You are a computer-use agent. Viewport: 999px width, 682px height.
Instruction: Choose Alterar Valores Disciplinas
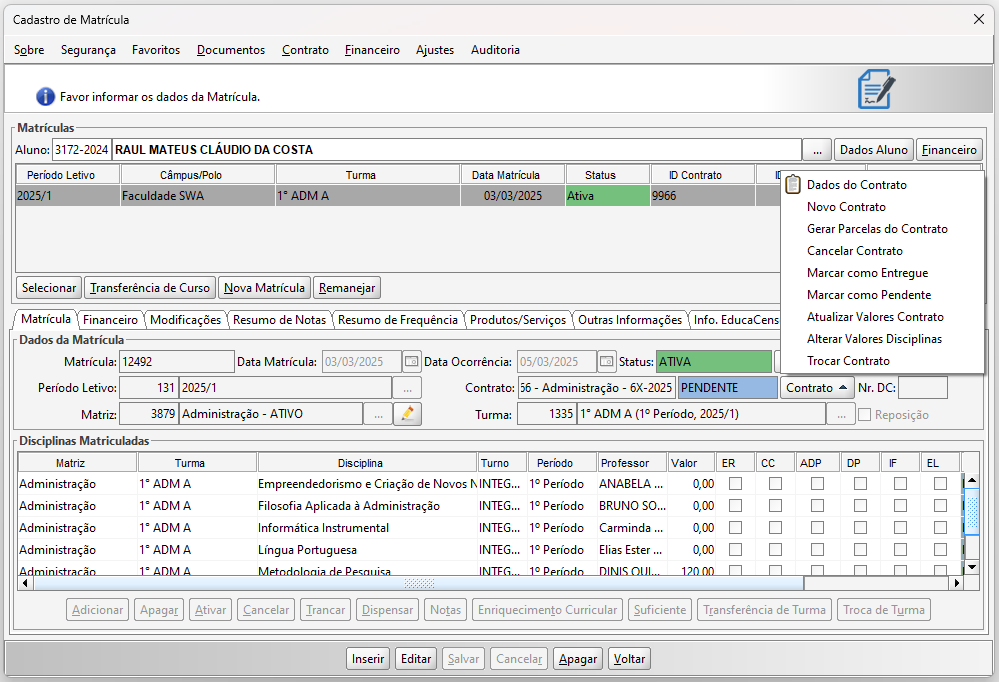882,339
